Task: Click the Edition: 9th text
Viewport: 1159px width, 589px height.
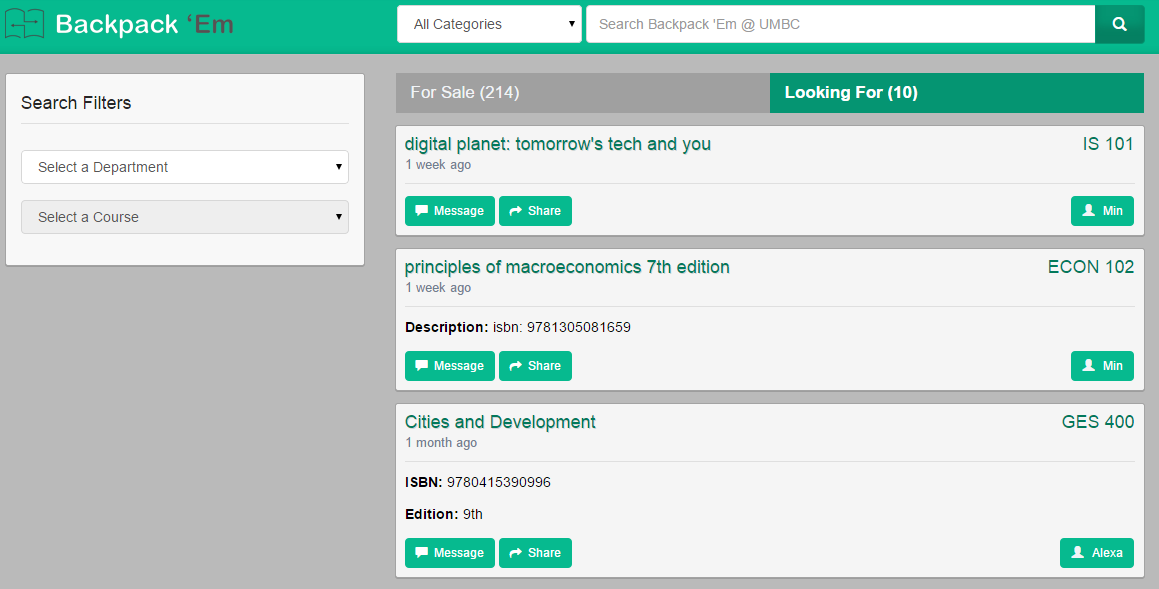Action: click(x=443, y=514)
